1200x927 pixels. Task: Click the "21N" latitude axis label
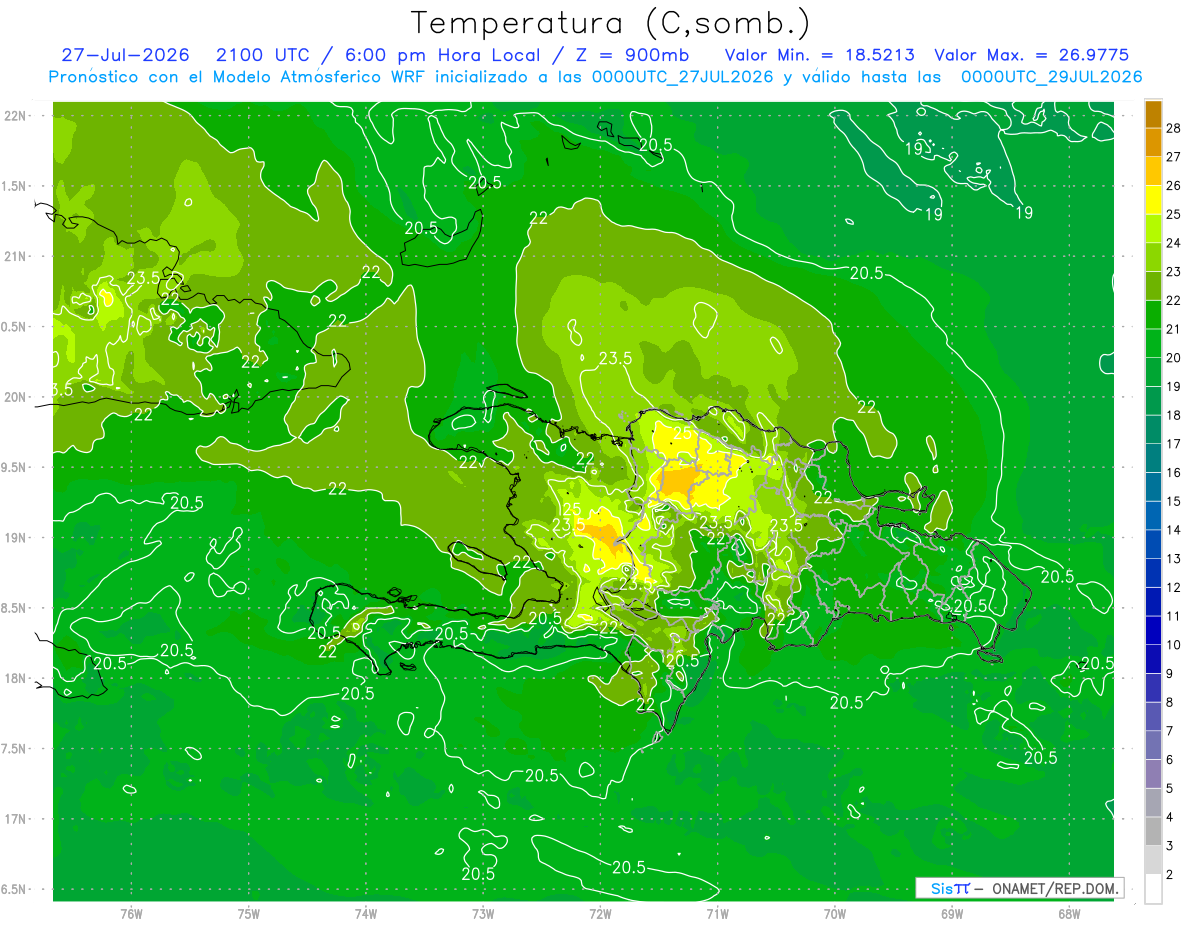(17, 257)
